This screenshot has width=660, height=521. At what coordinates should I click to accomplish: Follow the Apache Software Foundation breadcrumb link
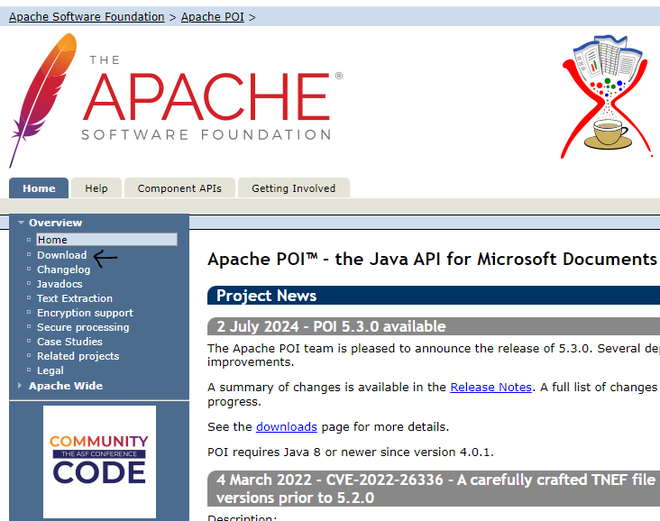tap(87, 17)
